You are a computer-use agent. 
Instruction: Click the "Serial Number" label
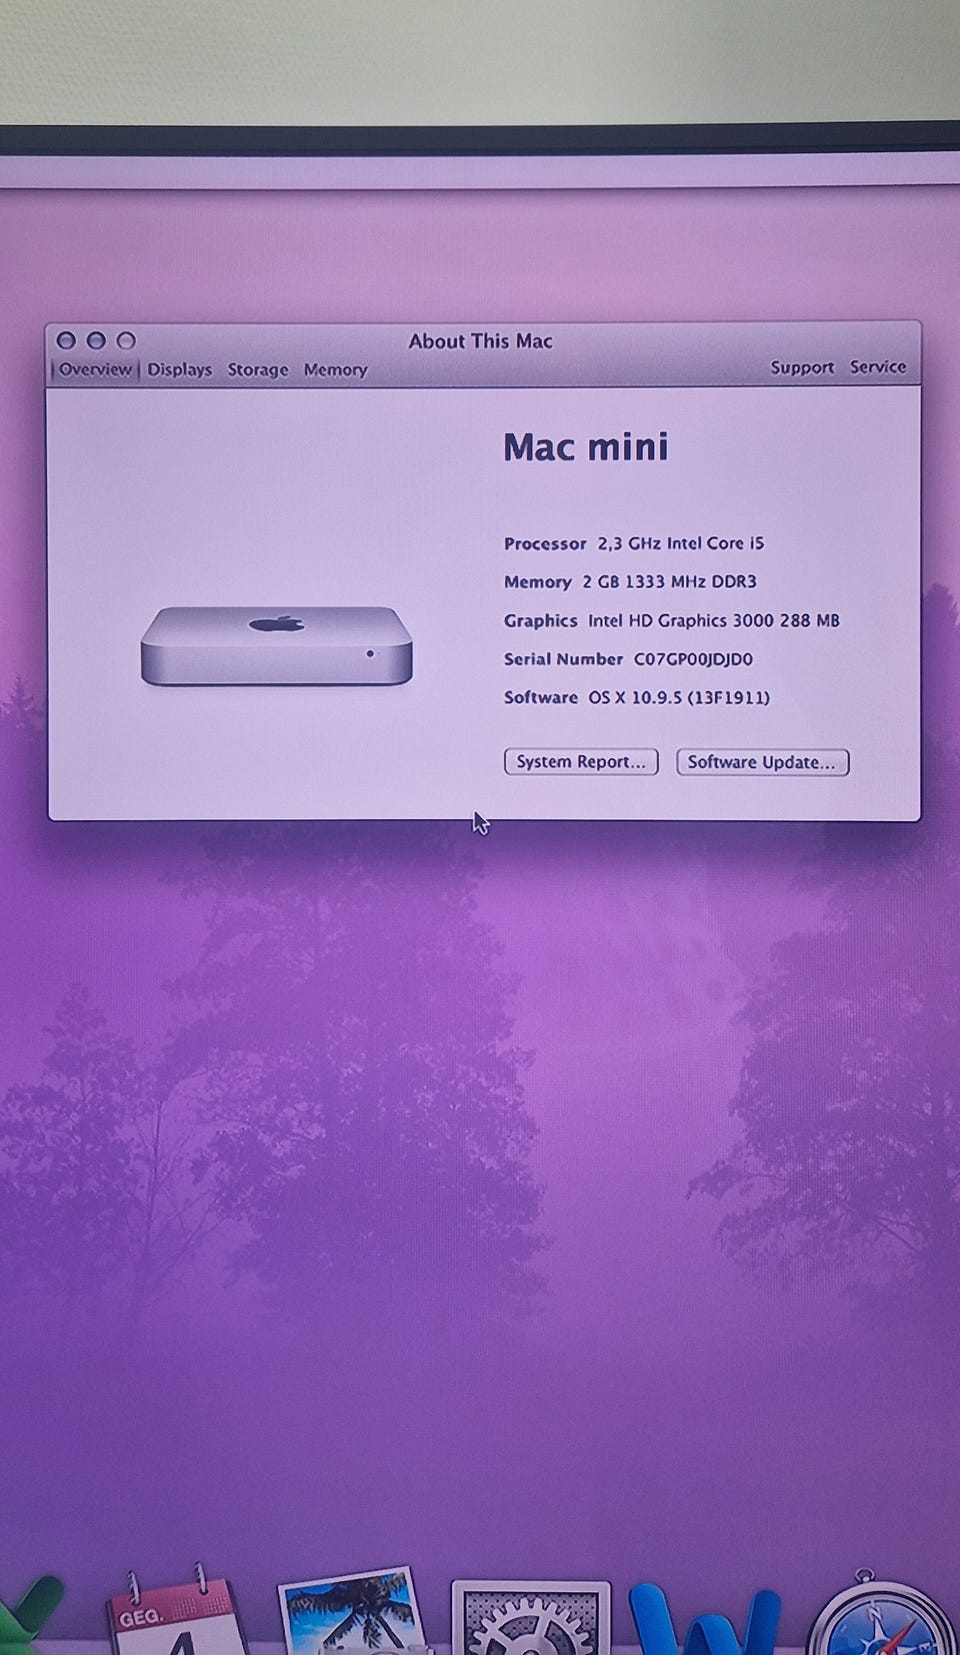pos(563,659)
